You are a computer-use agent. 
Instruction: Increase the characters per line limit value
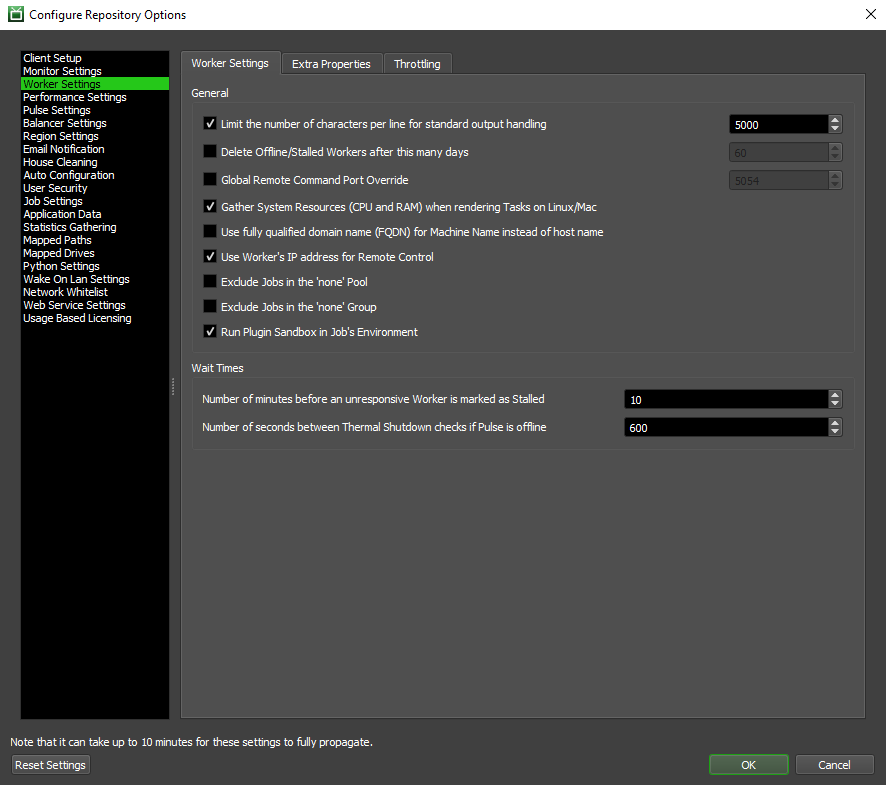[x=835, y=120]
